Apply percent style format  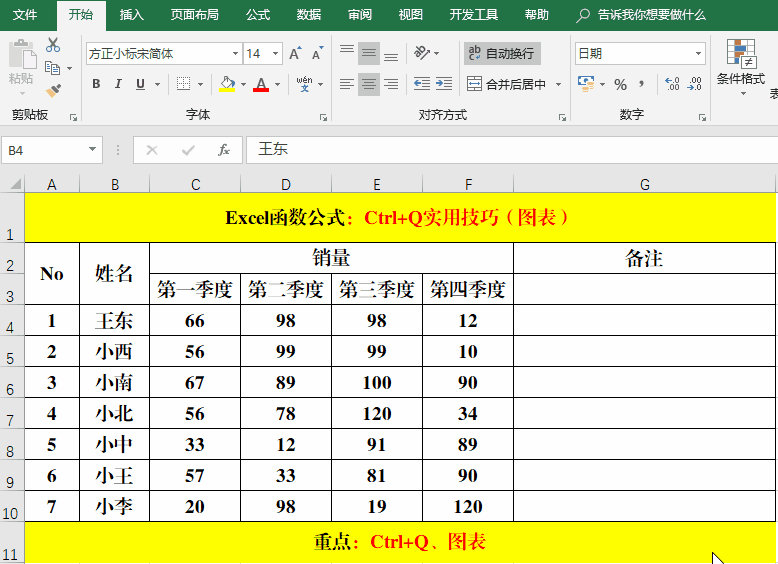click(620, 84)
